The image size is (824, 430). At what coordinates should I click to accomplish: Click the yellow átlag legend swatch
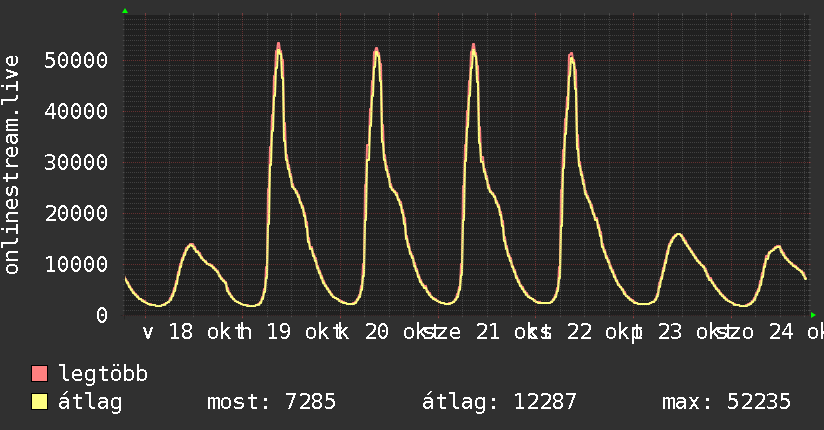(x=39, y=402)
